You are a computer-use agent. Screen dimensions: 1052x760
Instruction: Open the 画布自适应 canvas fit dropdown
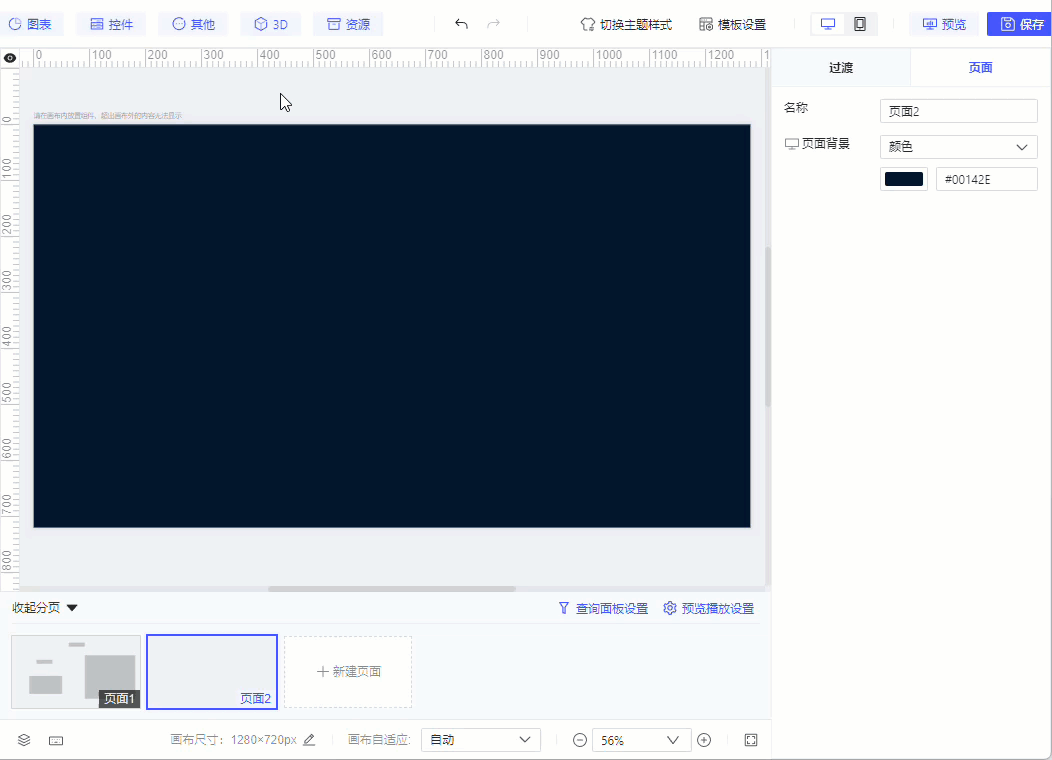tap(480, 739)
